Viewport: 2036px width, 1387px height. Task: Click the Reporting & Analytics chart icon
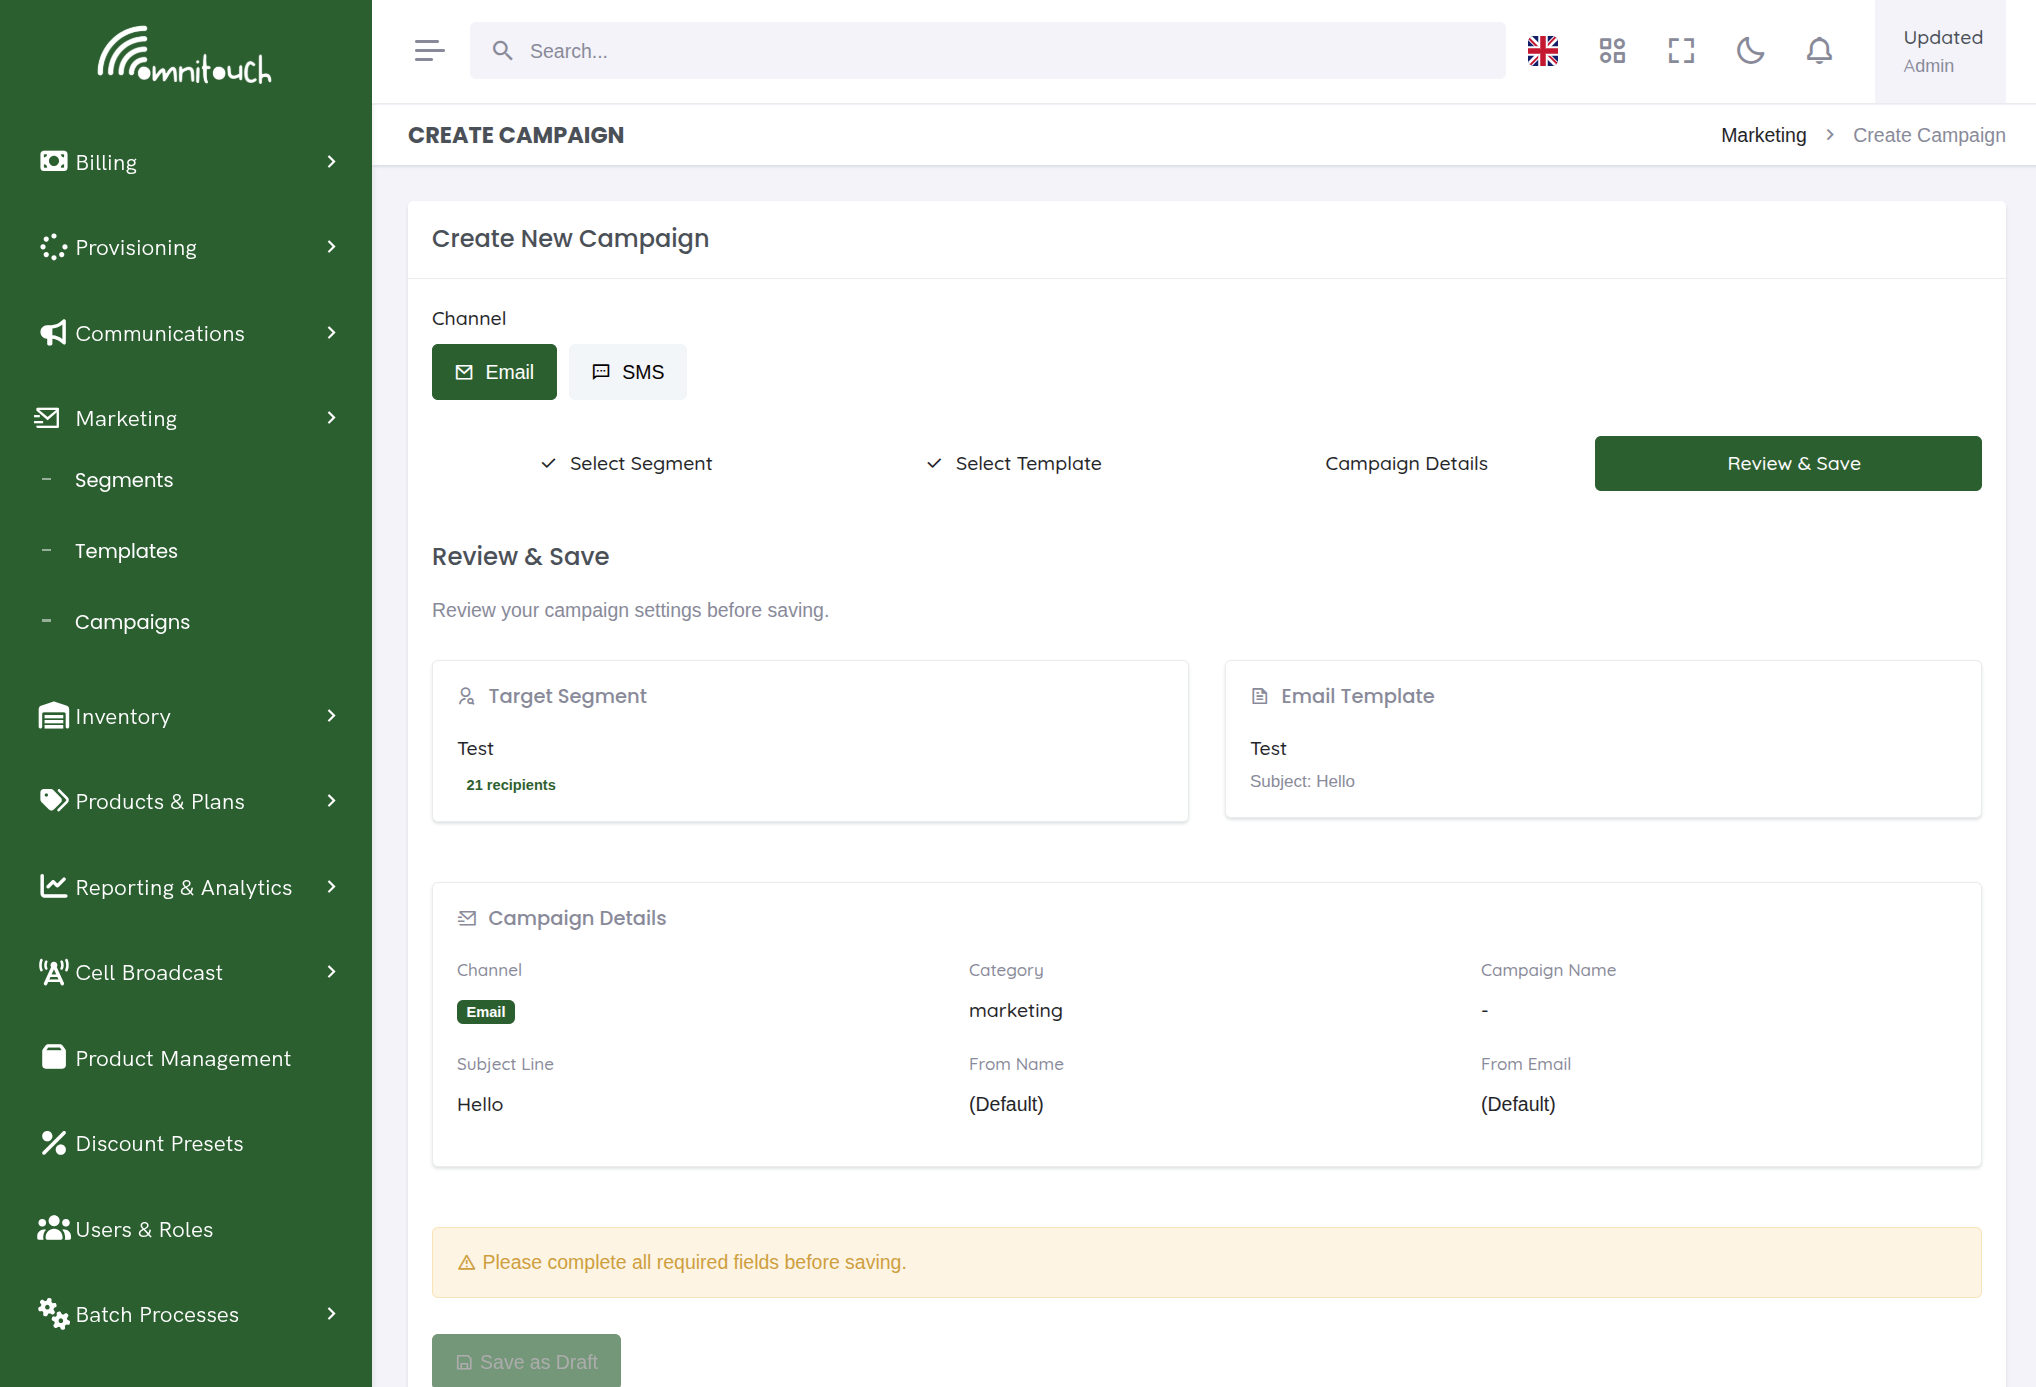pyautogui.click(x=53, y=886)
